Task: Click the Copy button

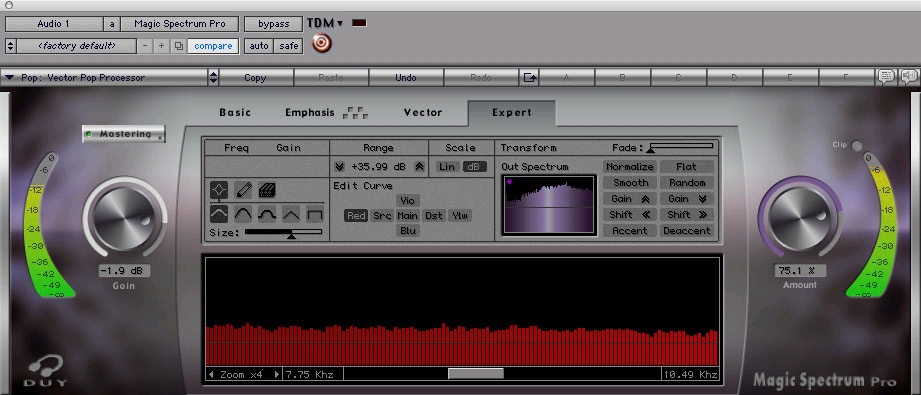Action: pos(256,78)
